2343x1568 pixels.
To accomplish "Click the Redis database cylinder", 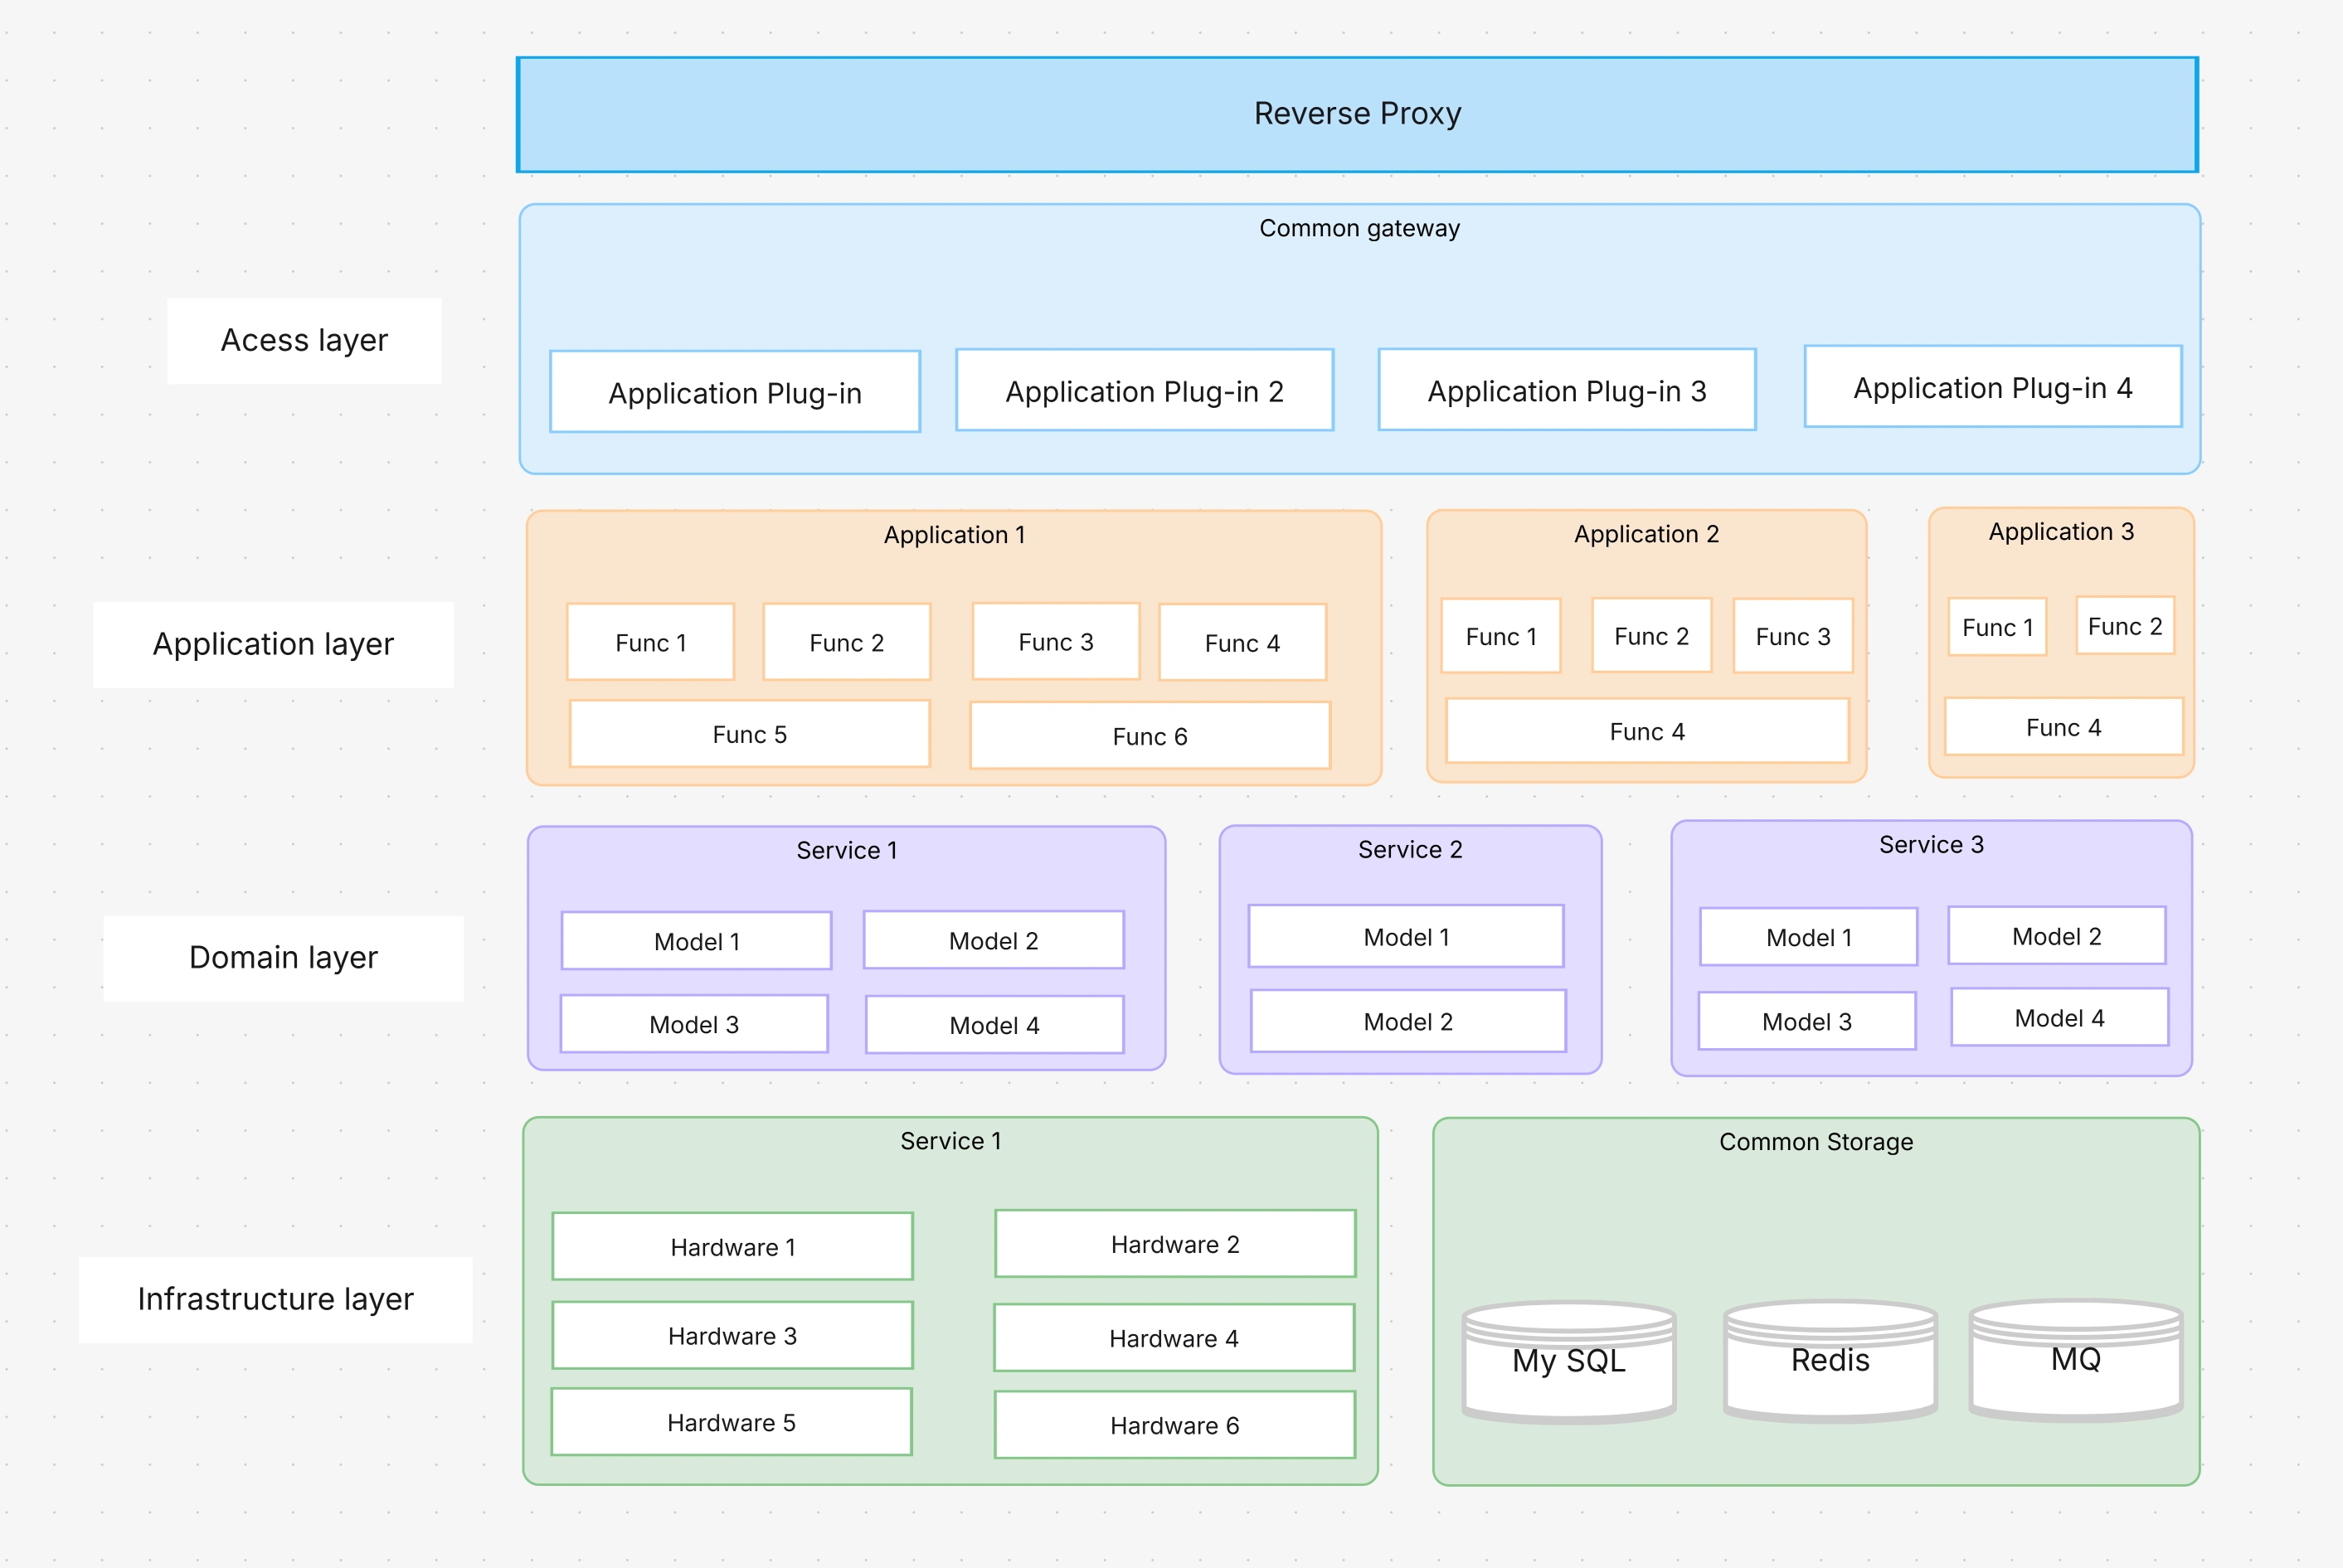I will click(x=1830, y=1361).
